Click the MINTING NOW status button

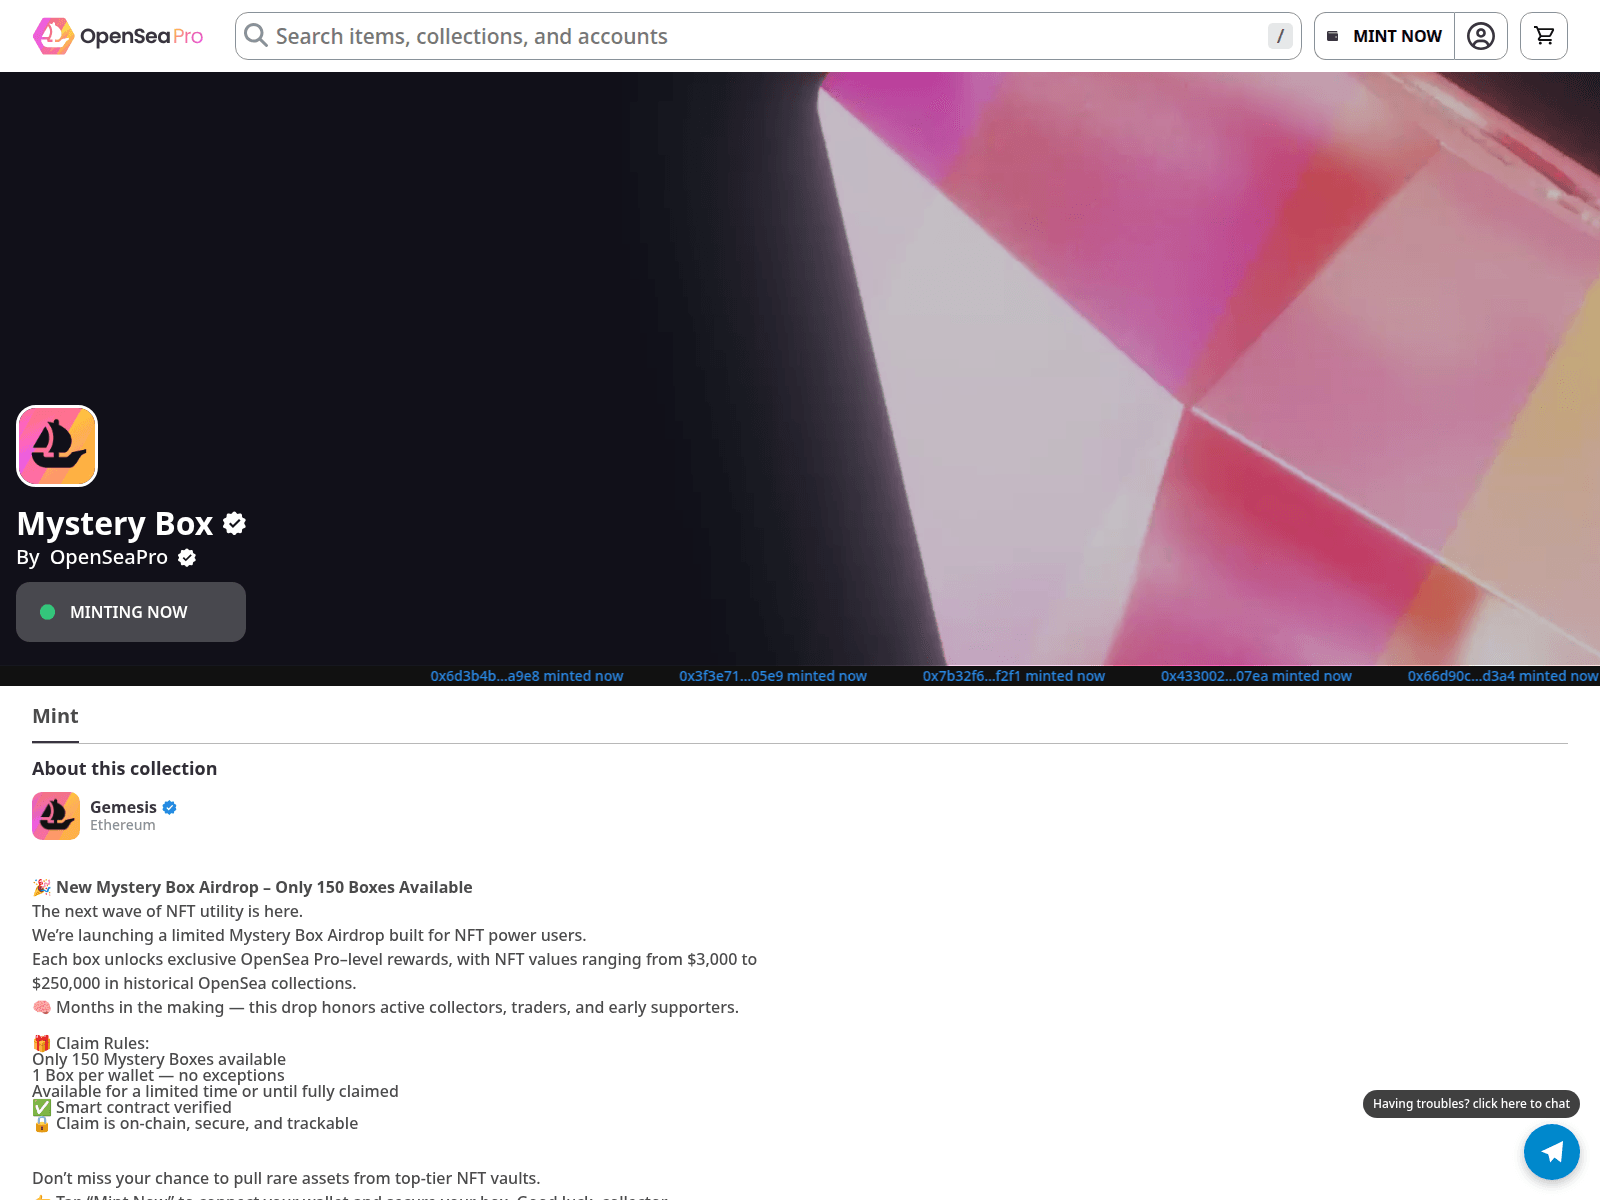click(x=131, y=612)
